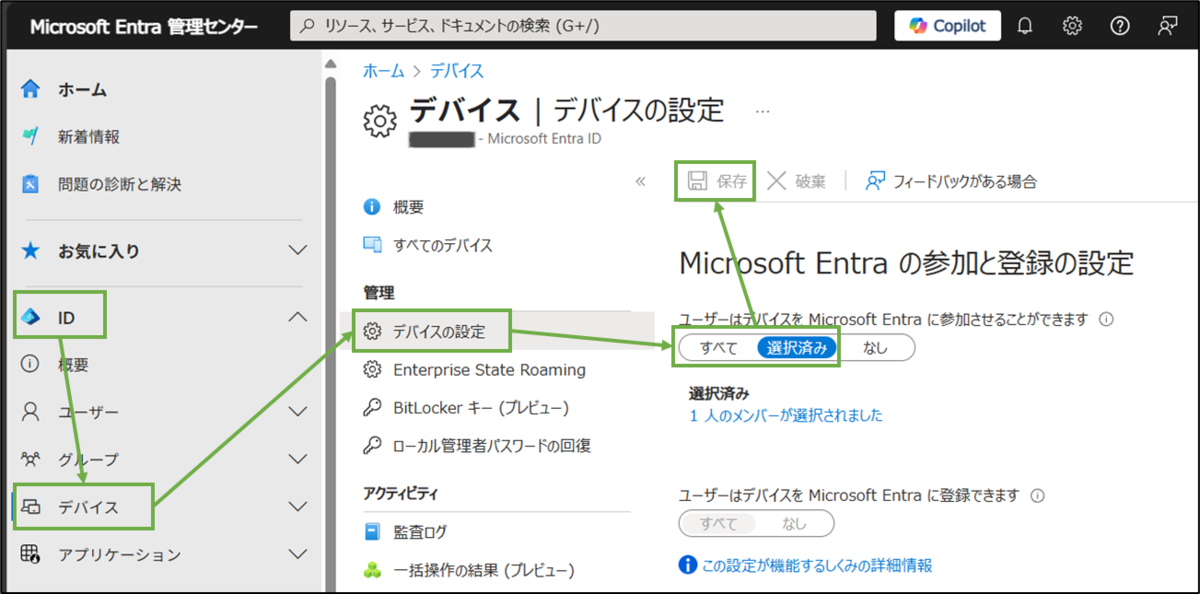Focus the resource search box
Screen dimensions: 1200x594
coord(583,26)
